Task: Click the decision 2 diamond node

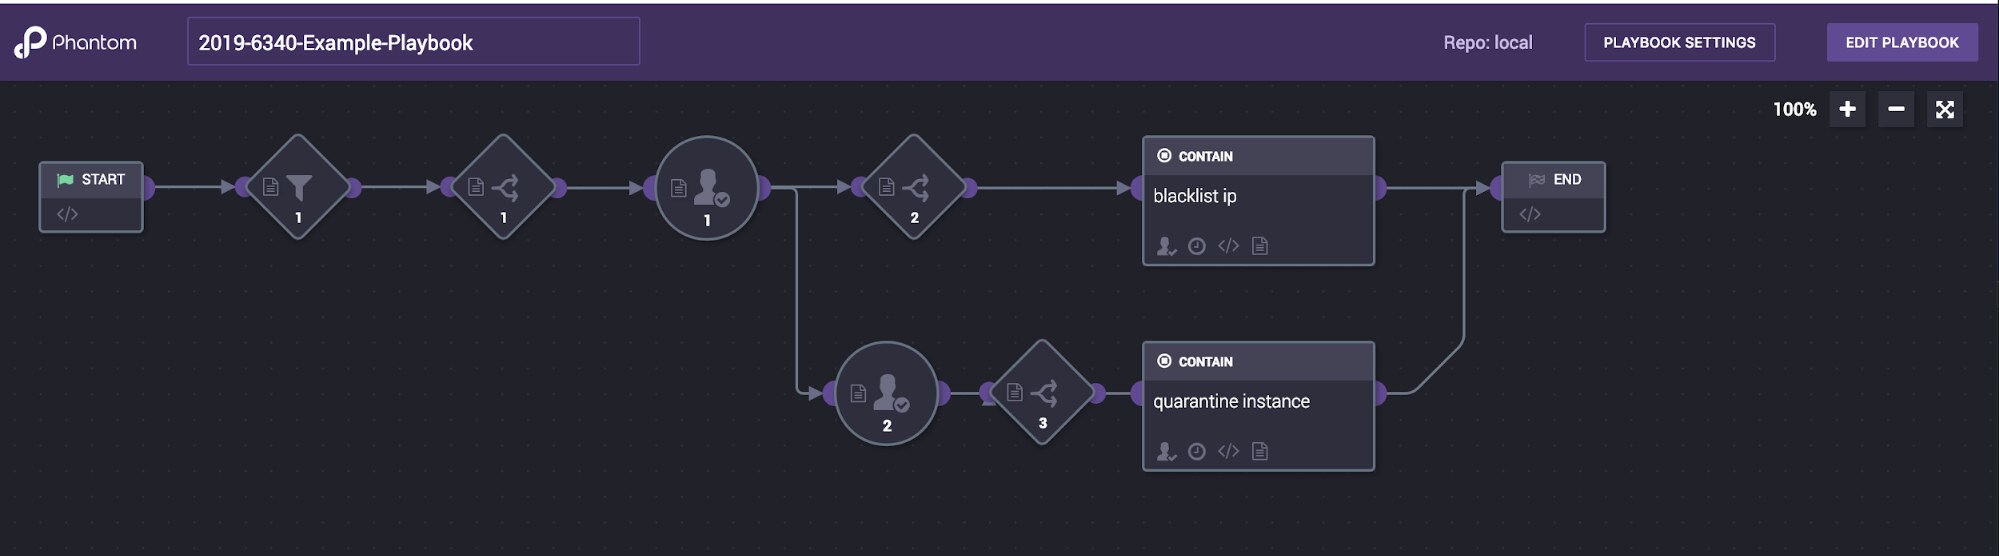Action: [x=914, y=187]
